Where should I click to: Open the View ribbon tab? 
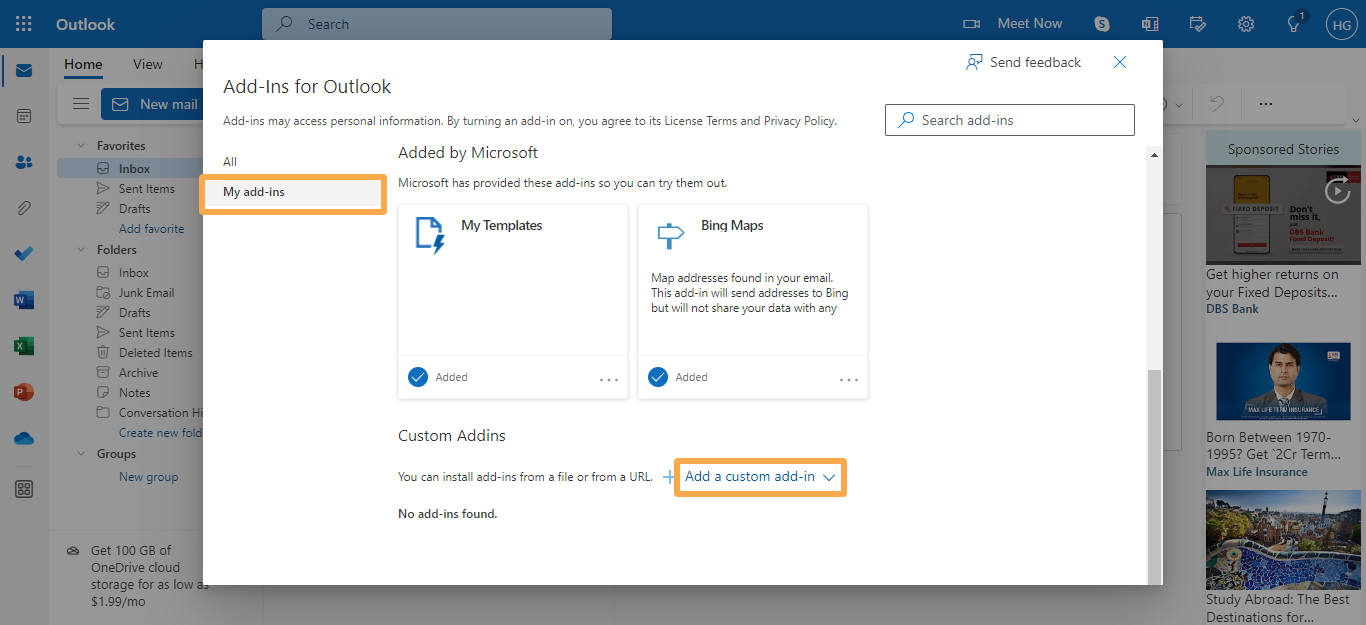click(x=147, y=65)
